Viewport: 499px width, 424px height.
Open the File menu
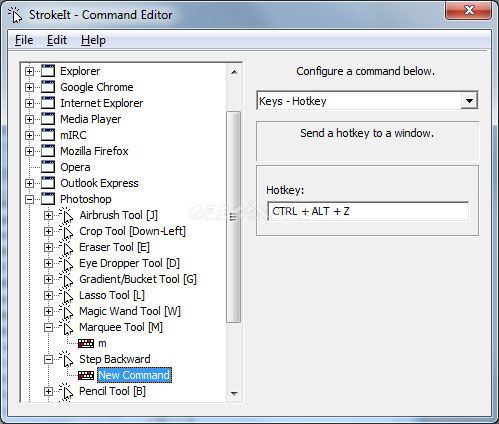pos(24,40)
